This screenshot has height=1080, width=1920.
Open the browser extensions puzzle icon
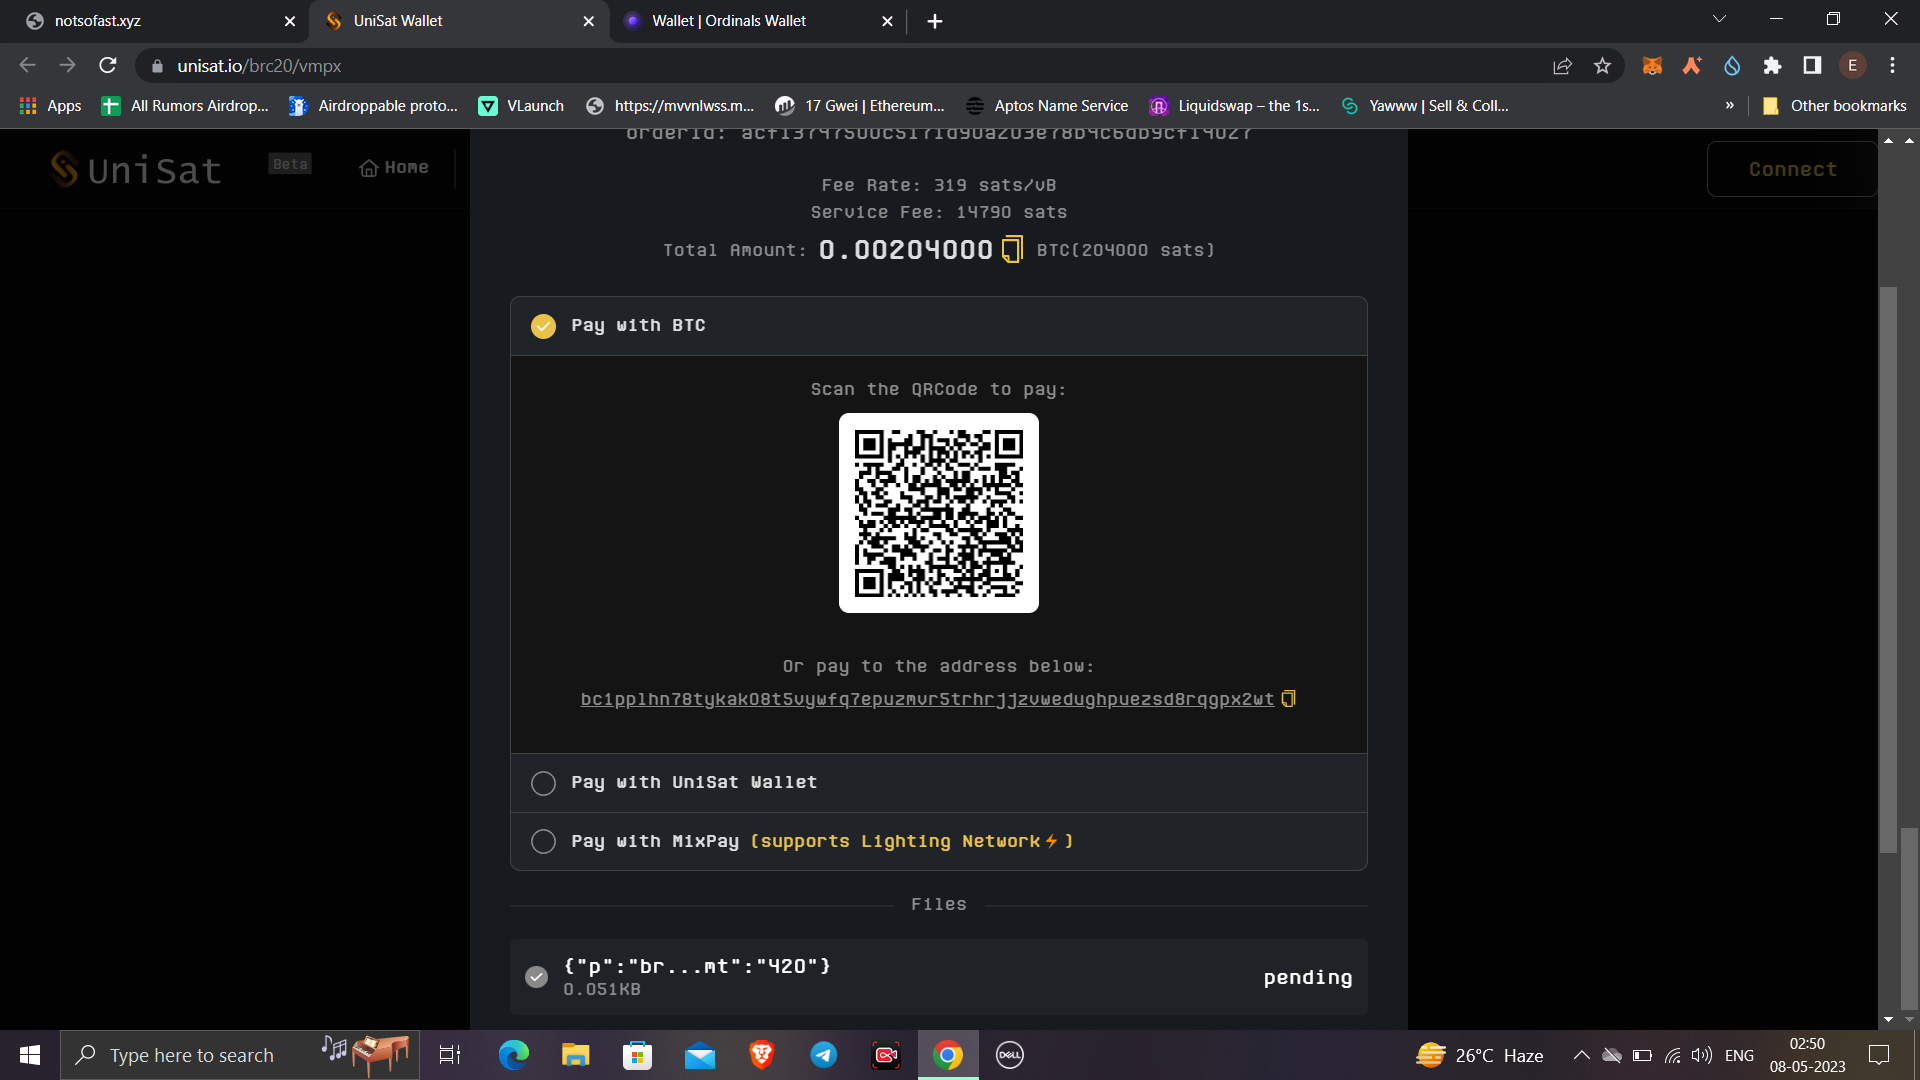(x=1772, y=65)
